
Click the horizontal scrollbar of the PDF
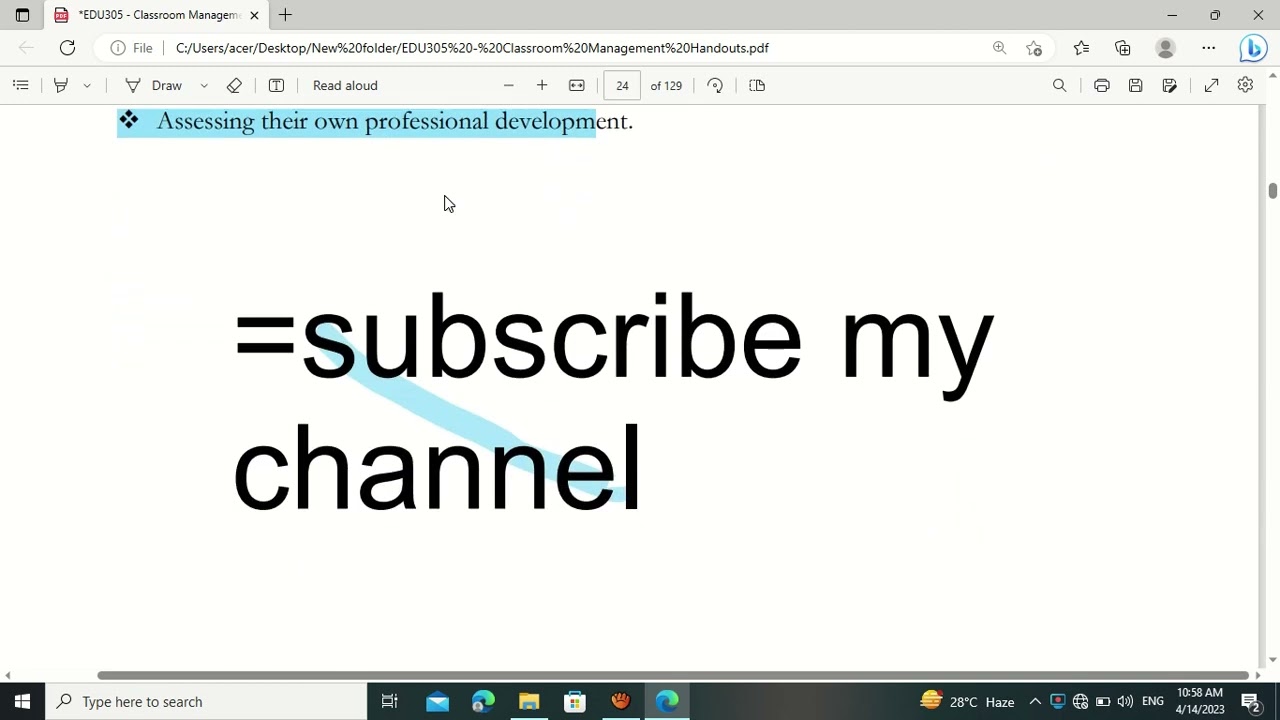[673, 675]
